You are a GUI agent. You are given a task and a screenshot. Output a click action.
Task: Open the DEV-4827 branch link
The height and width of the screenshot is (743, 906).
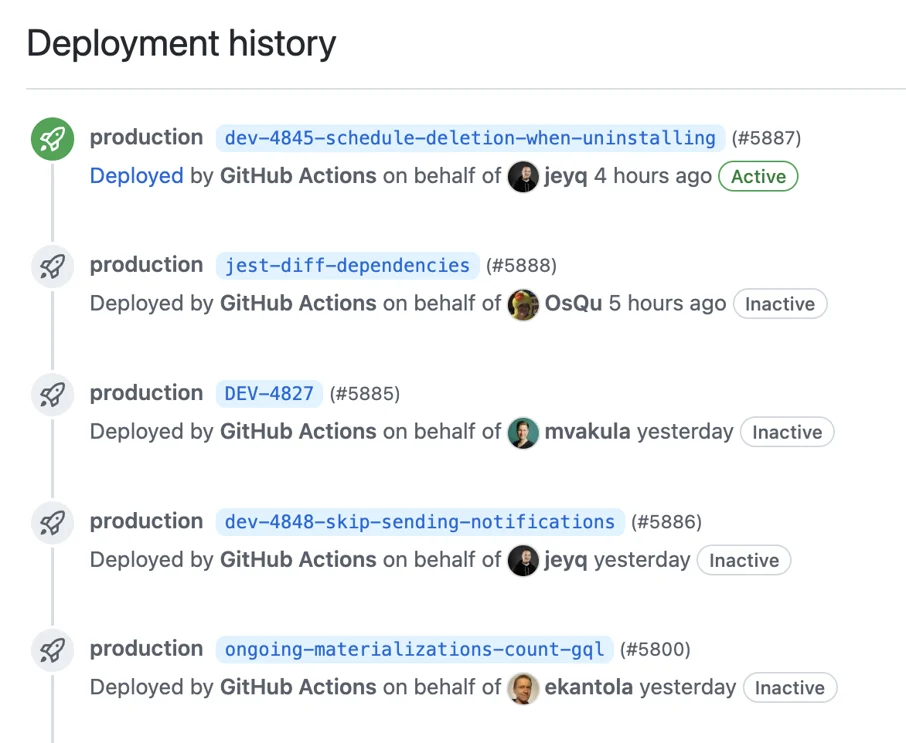tap(269, 394)
